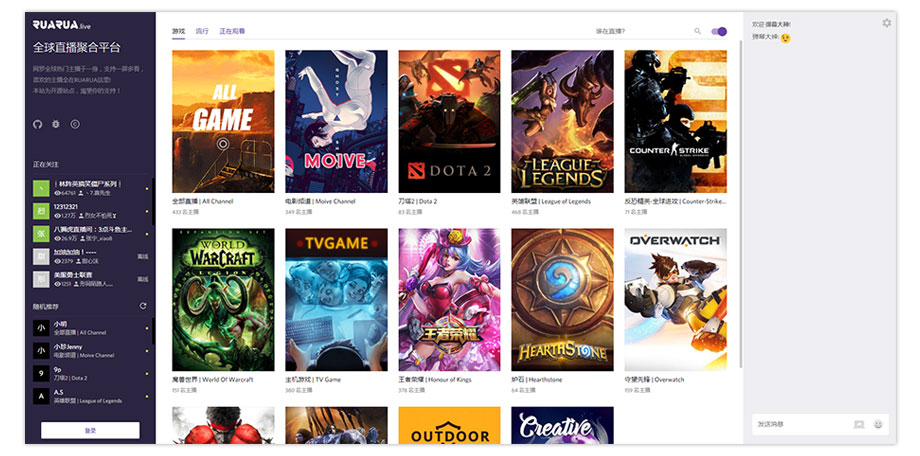Screen dimensions: 920x456
Task: Click the 'A' avatar of A.S
Action: coord(41,397)
